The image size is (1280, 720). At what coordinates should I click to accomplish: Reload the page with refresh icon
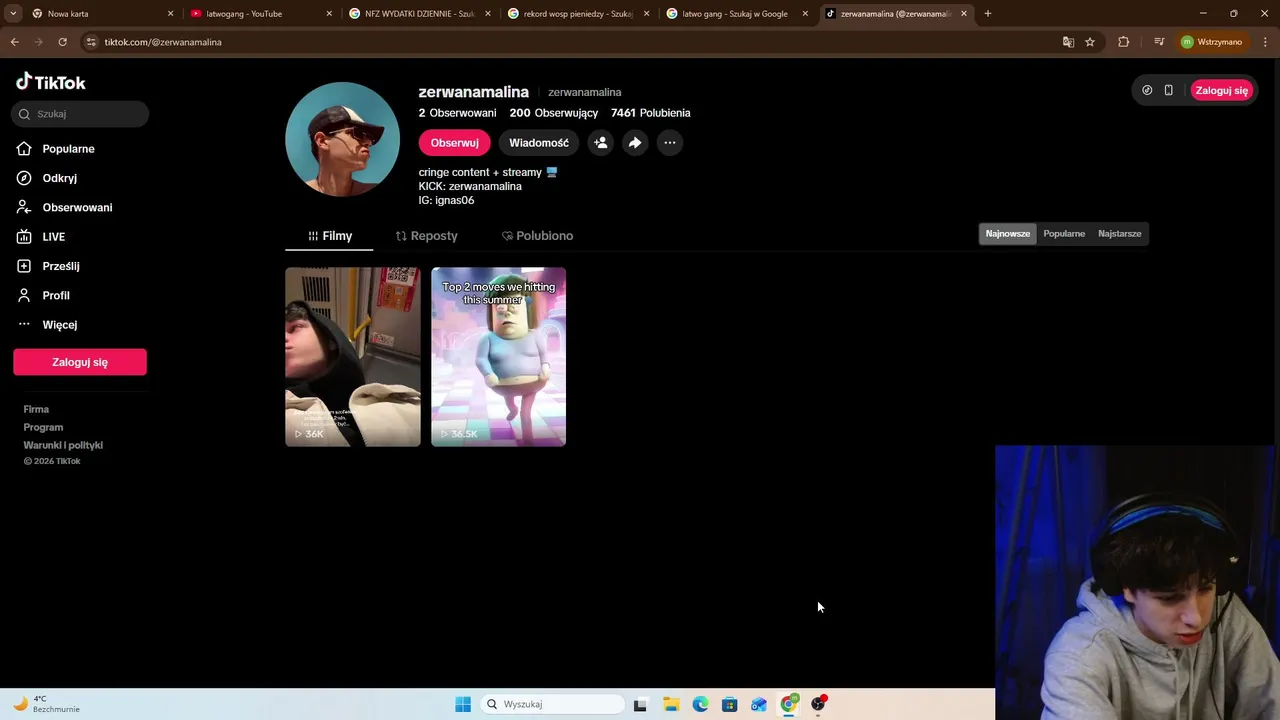click(62, 42)
